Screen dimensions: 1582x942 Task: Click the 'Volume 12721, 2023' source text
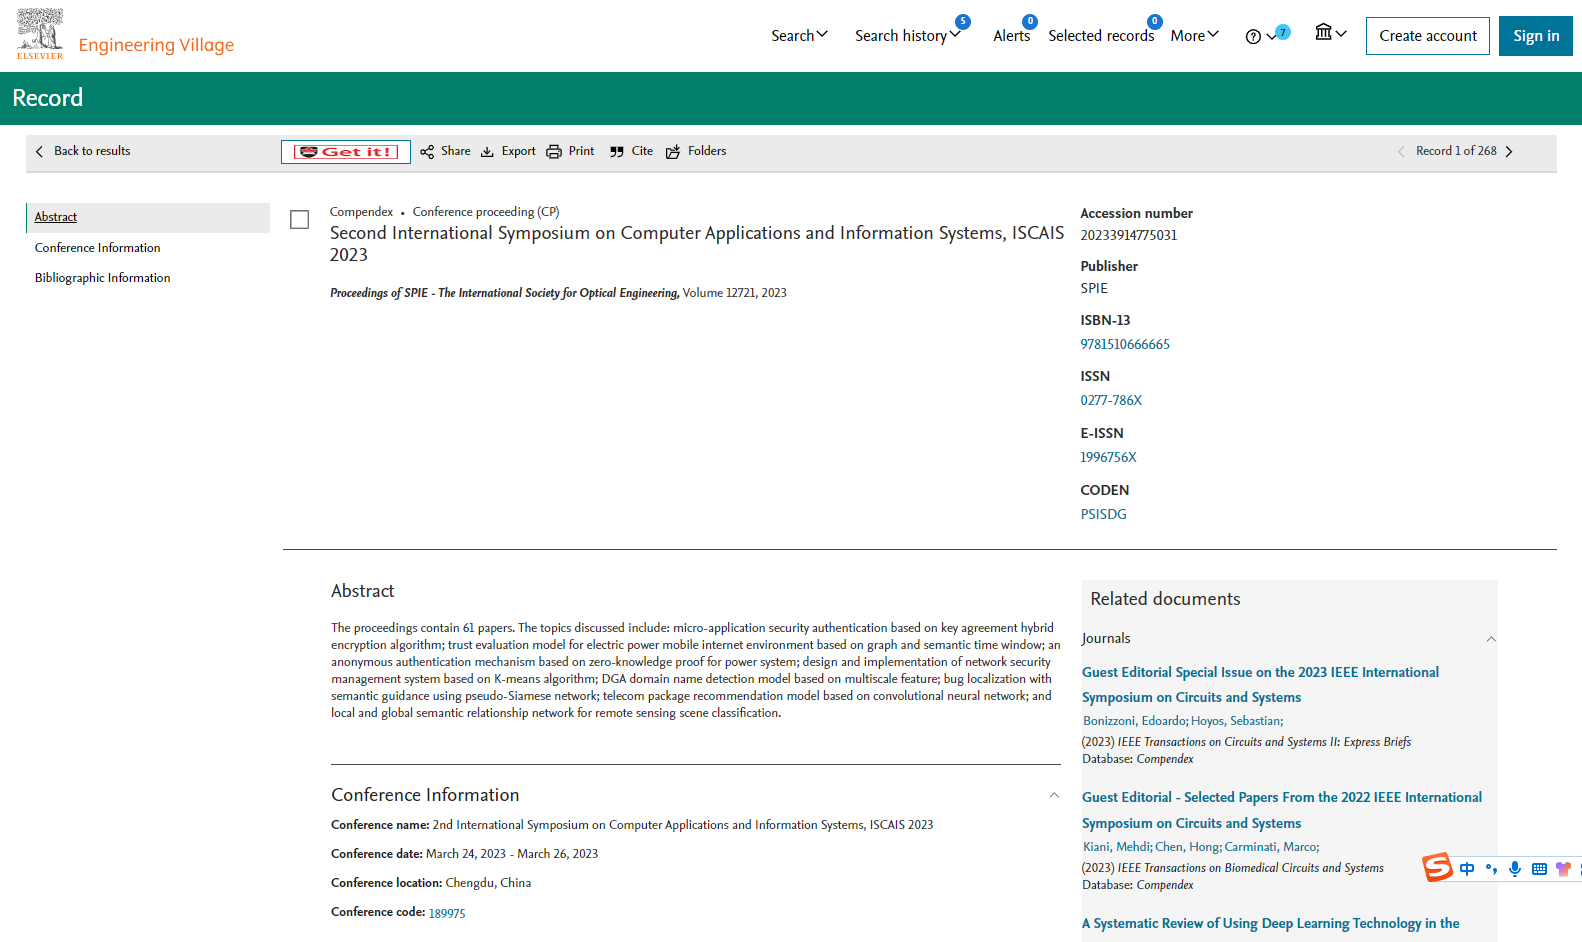point(735,293)
